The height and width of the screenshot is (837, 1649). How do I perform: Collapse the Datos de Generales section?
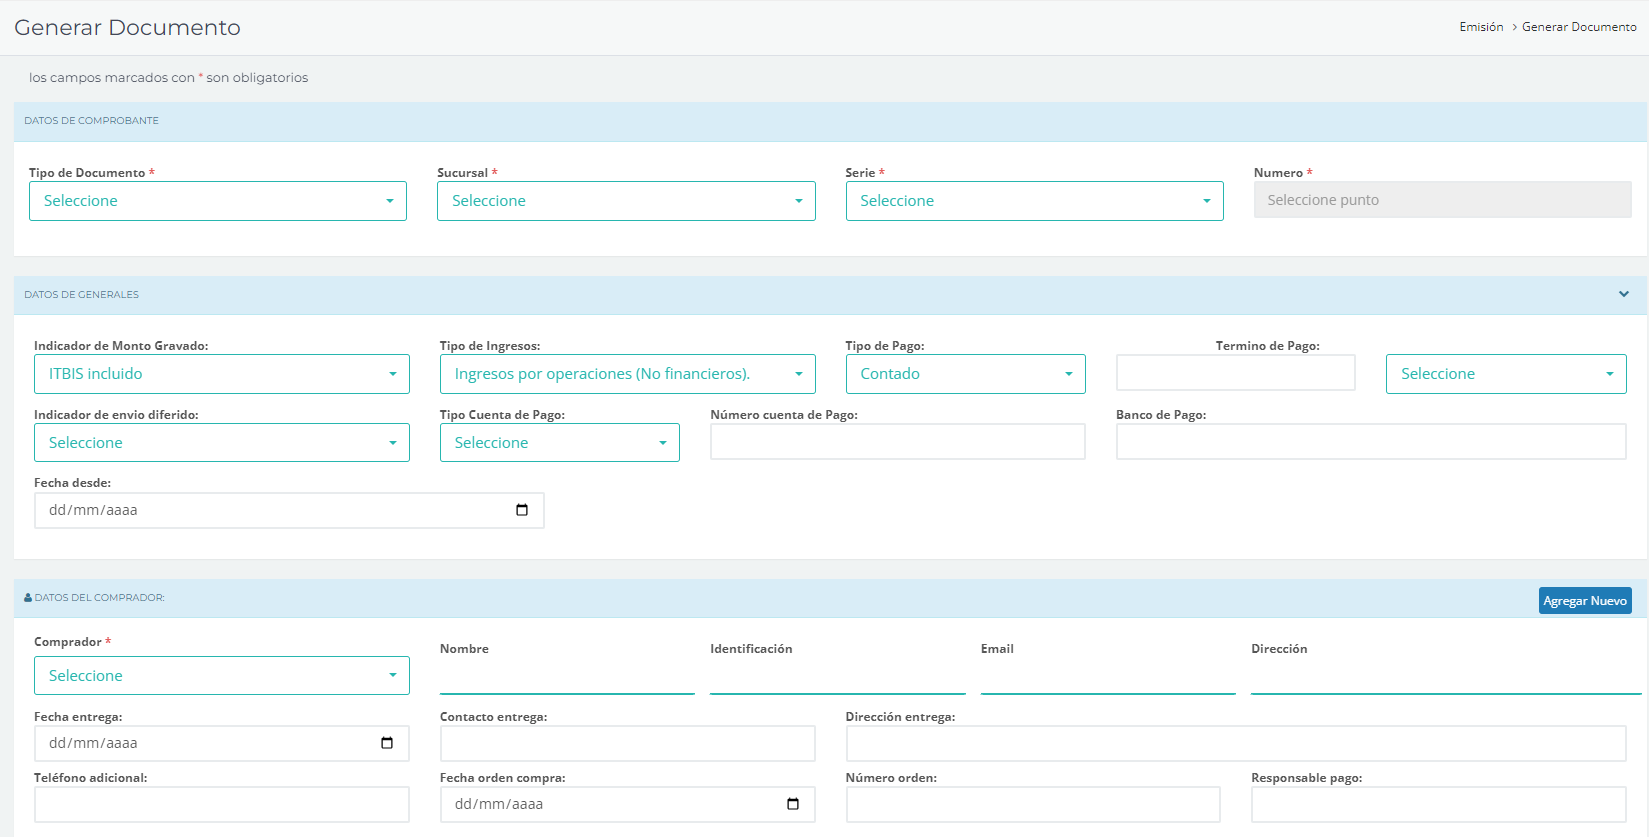tap(1623, 294)
